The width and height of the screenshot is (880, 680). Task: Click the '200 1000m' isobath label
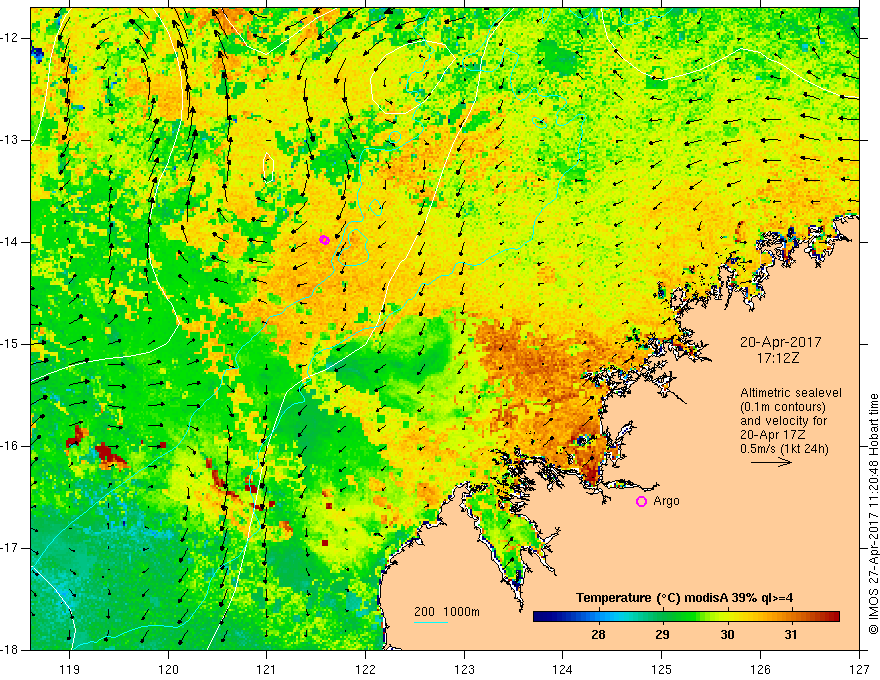pyautogui.click(x=447, y=612)
